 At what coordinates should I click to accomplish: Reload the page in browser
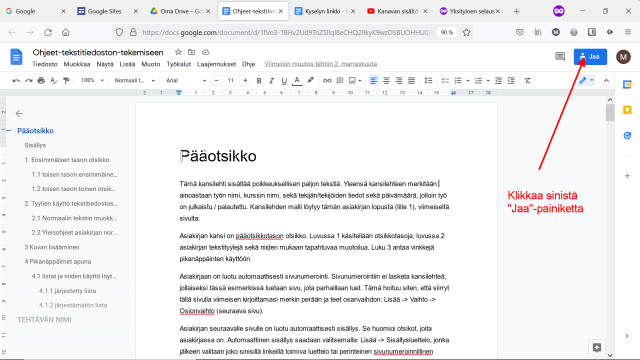[x=48, y=32]
